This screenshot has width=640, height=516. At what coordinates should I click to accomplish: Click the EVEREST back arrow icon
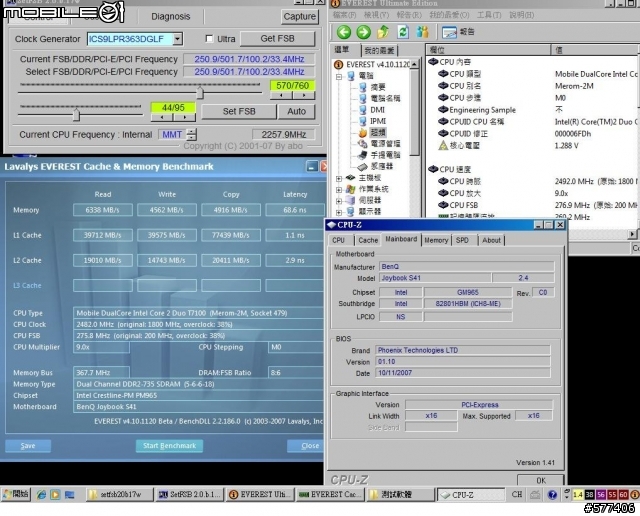(344, 31)
